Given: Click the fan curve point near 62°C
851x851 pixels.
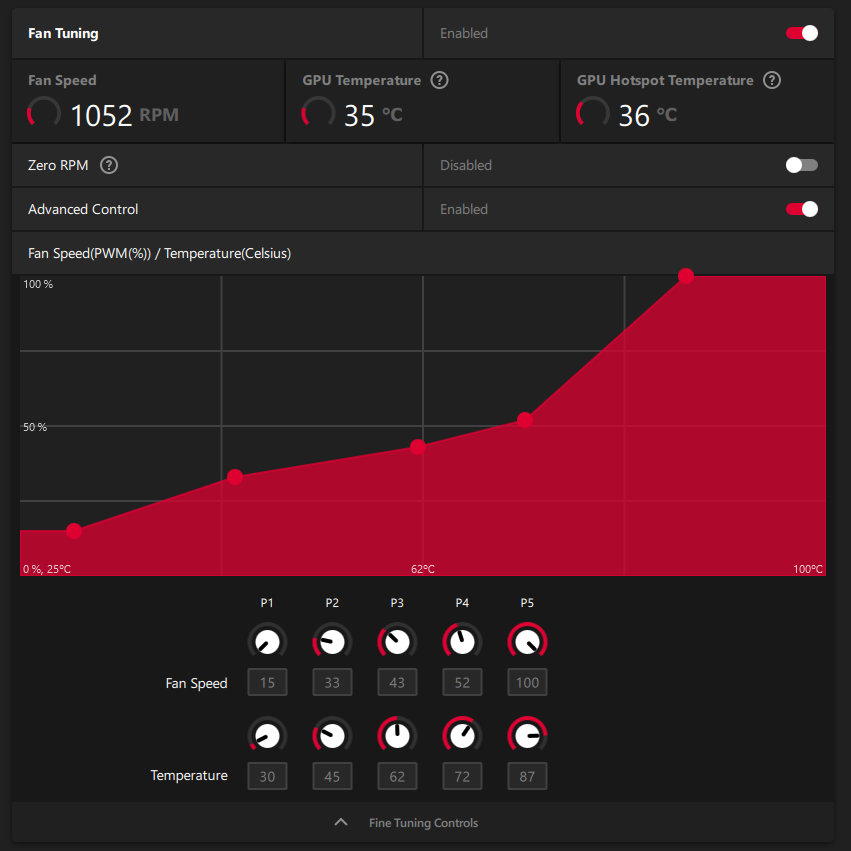Looking at the screenshot, I should 418,447.
